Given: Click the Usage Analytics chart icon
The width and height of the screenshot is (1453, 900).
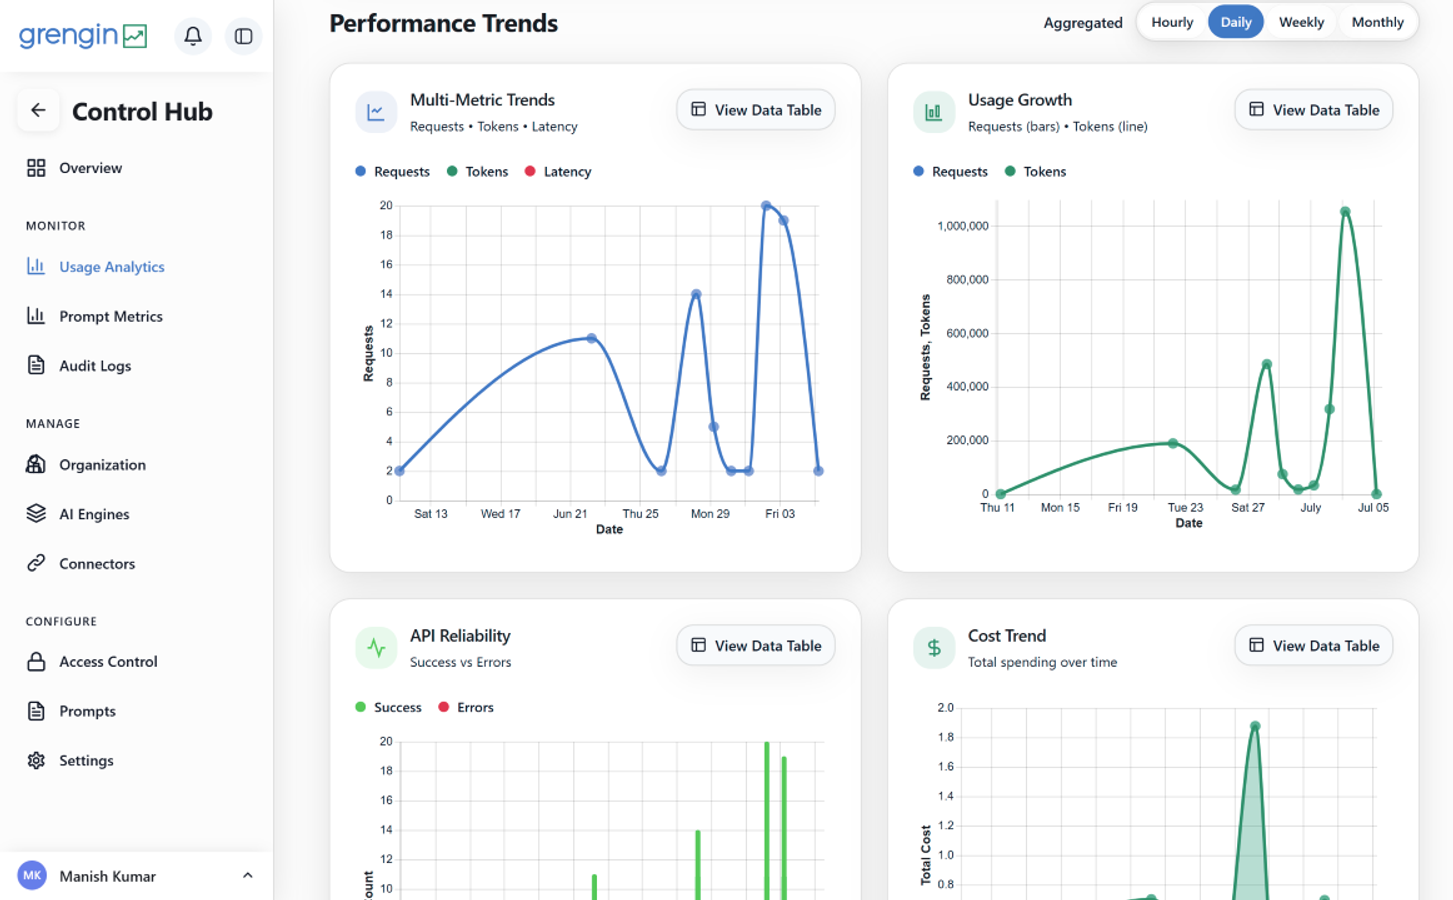Looking at the screenshot, I should tap(36, 266).
